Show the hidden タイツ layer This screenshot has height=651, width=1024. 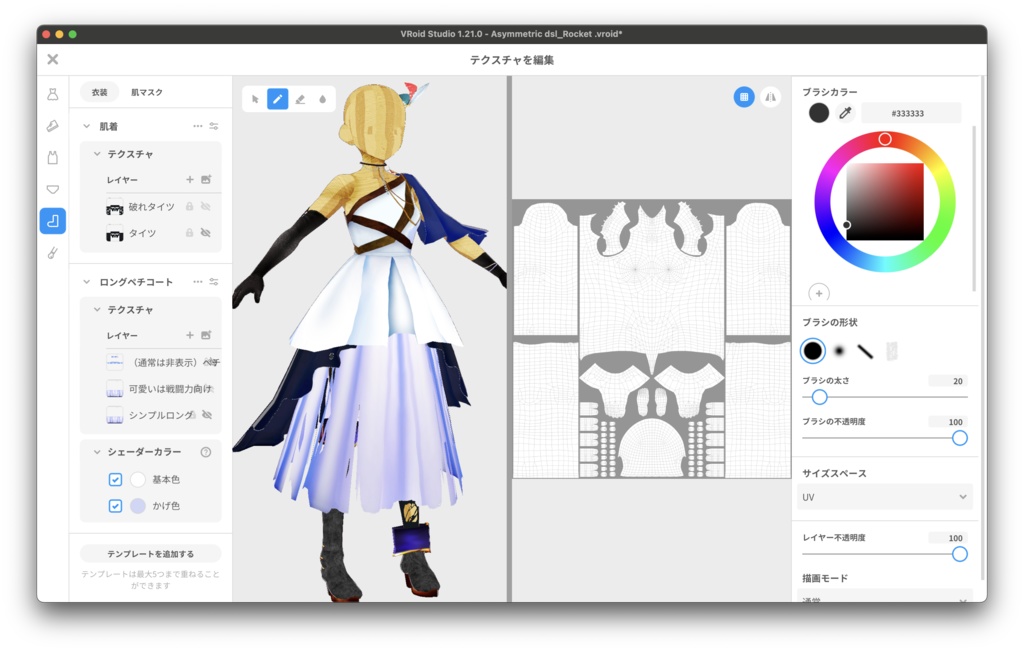tap(206, 232)
